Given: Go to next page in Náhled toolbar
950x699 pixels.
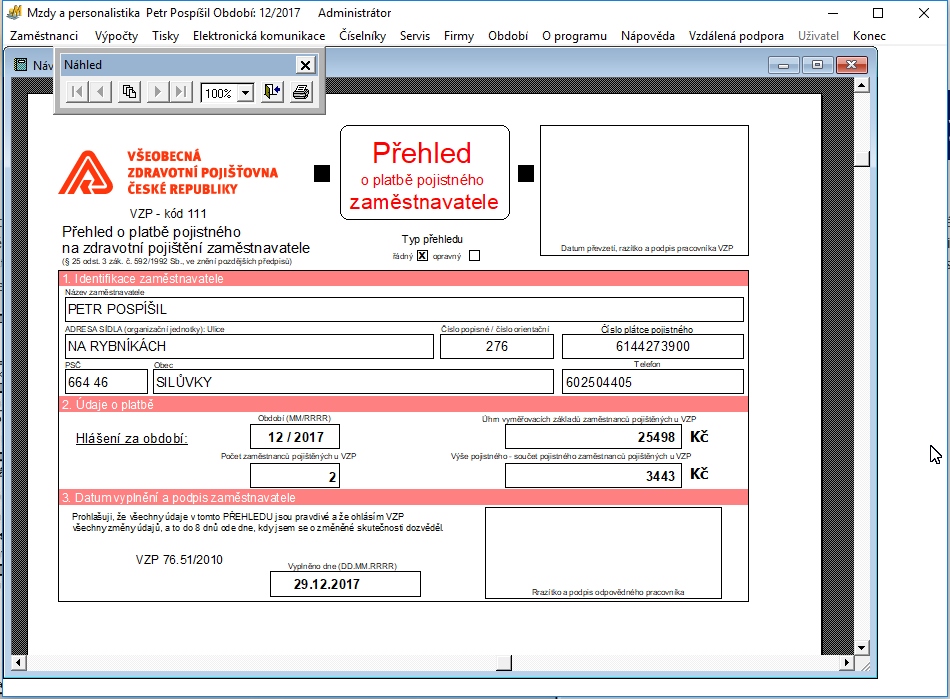Looking at the screenshot, I should point(158,92).
